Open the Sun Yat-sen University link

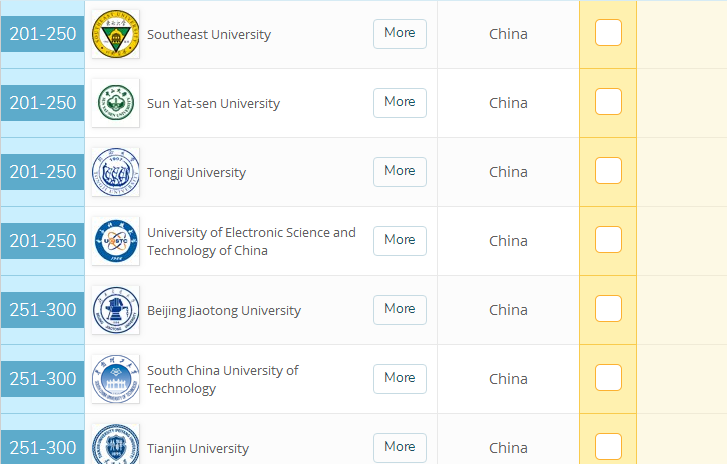[x=213, y=104]
